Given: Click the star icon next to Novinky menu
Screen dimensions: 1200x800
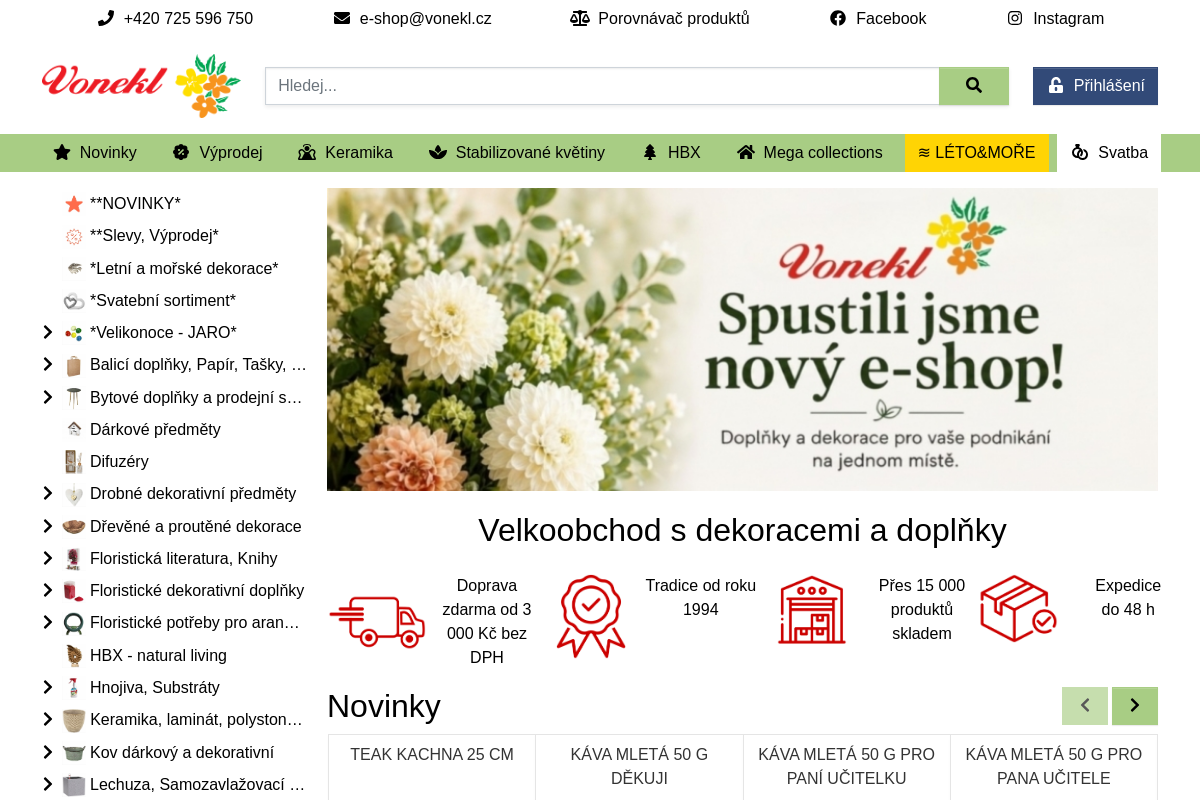Looking at the screenshot, I should click(62, 152).
